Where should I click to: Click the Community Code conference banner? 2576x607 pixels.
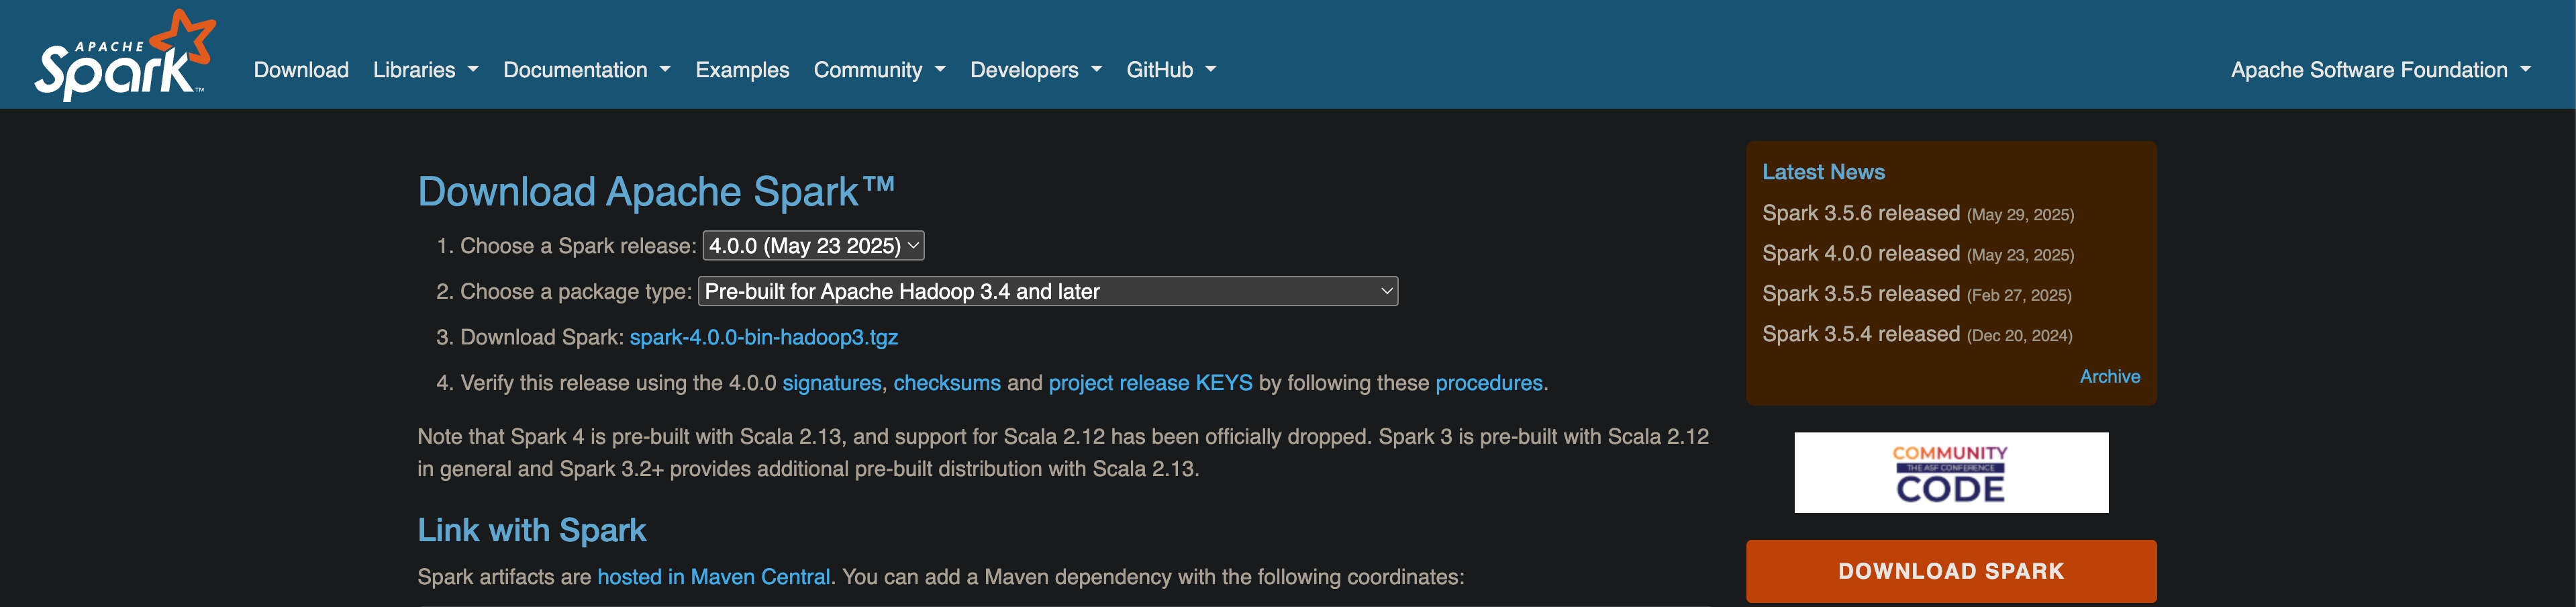coord(1950,473)
